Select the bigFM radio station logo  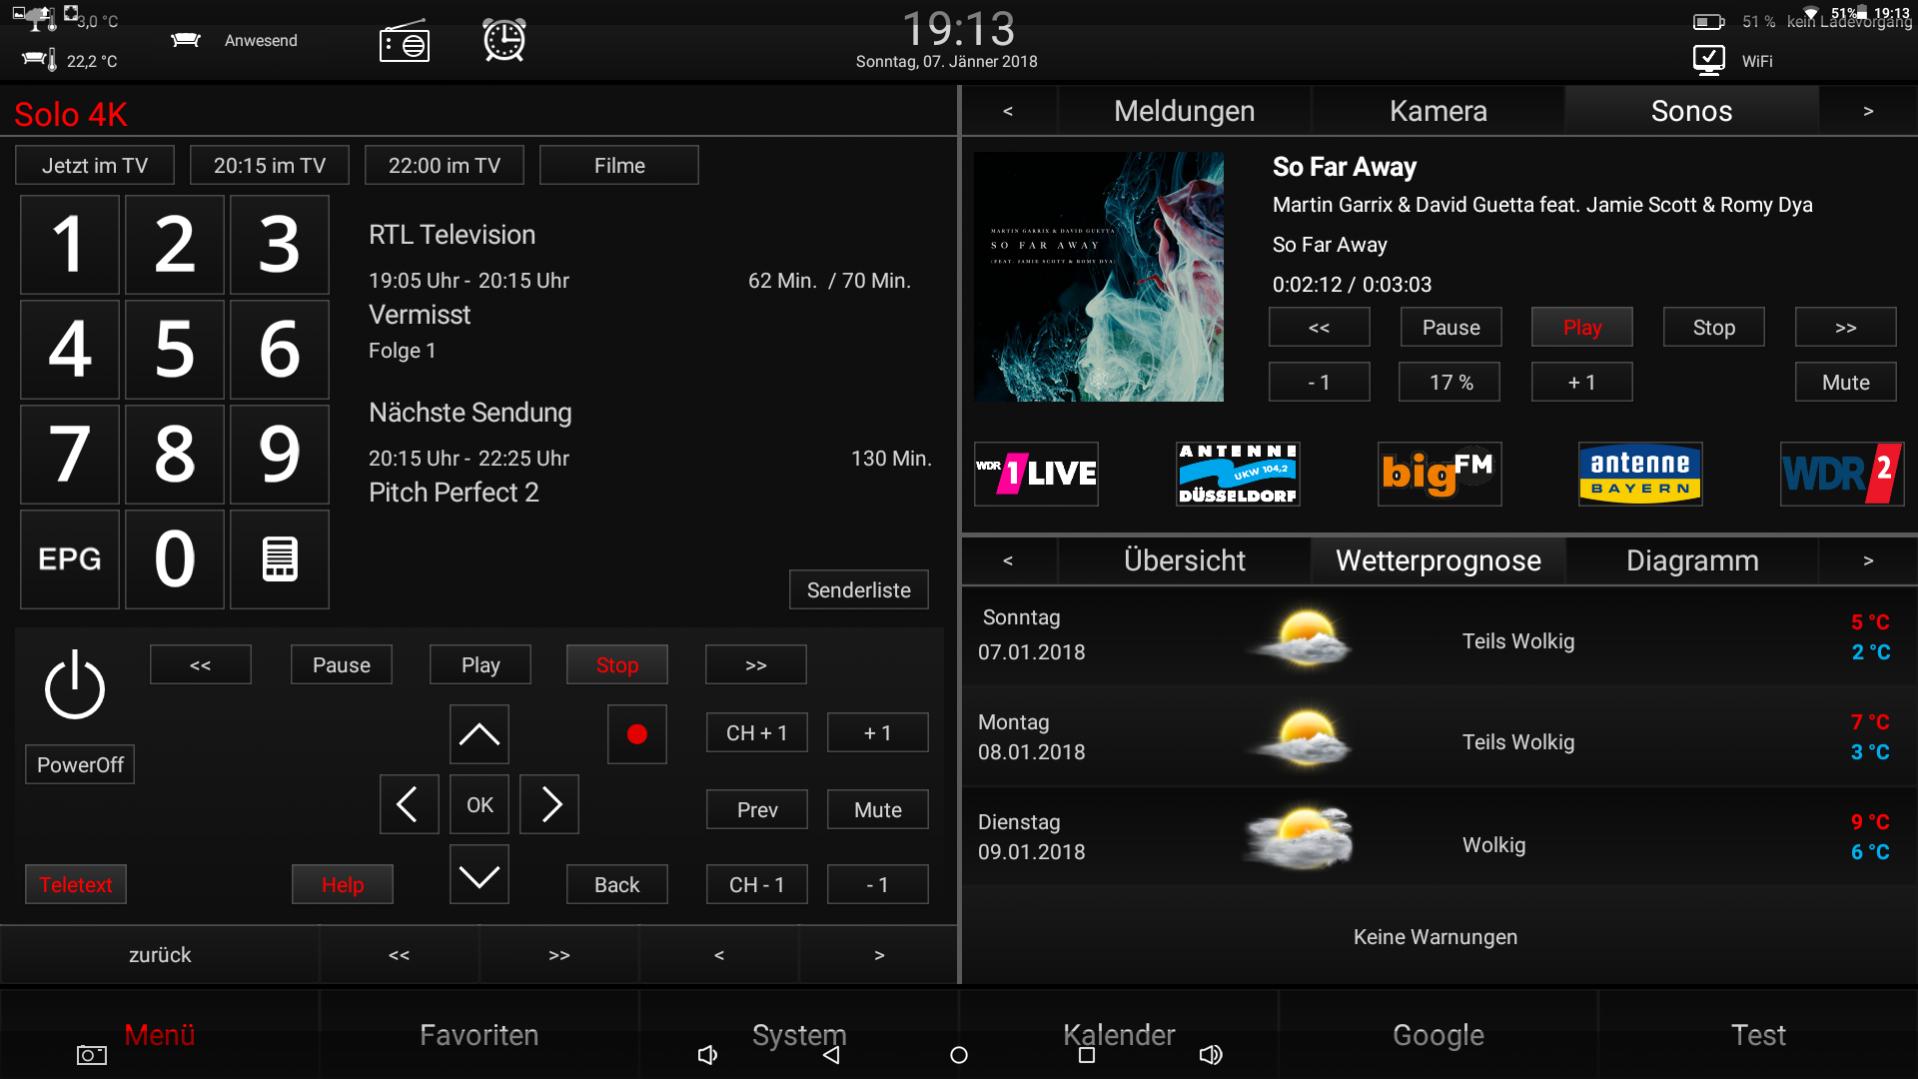pyautogui.click(x=1438, y=474)
